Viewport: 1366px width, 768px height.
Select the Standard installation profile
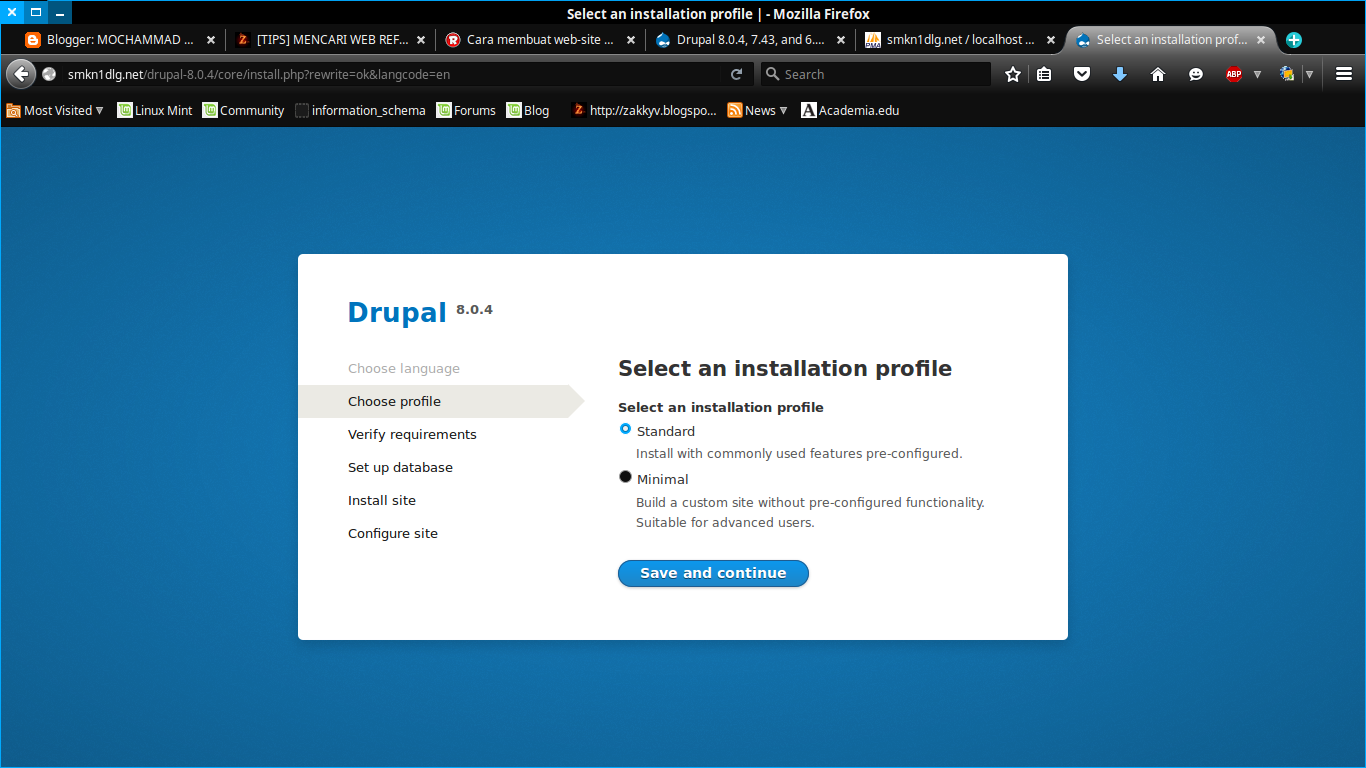click(625, 429)
